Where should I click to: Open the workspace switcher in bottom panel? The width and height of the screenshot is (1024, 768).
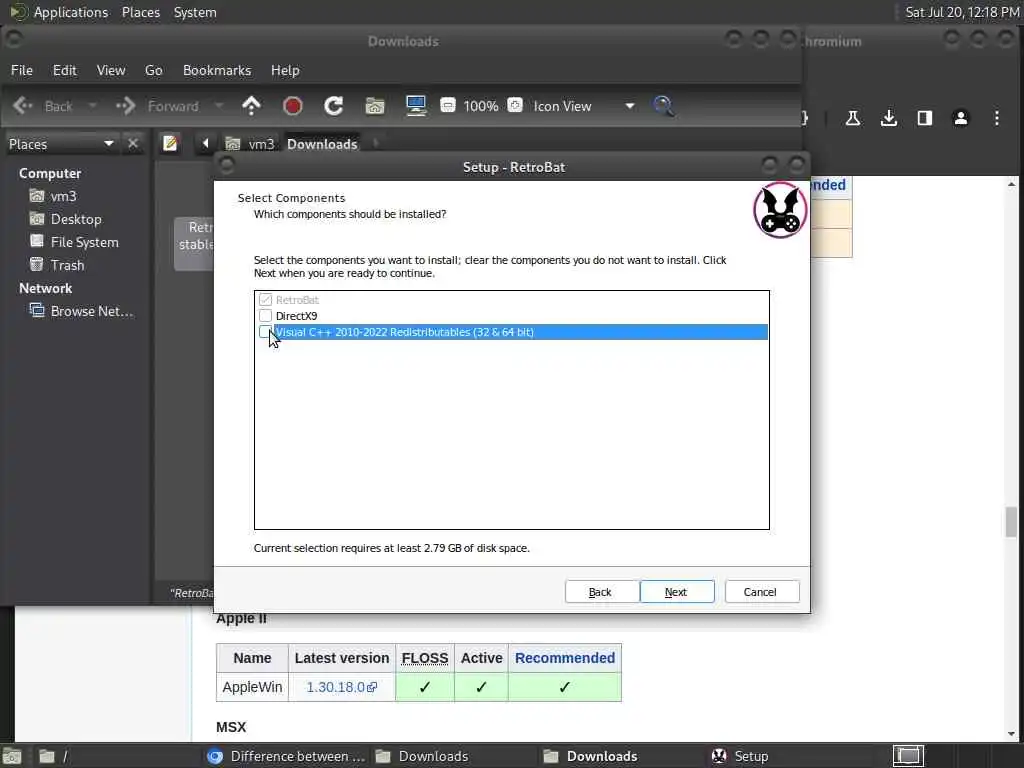pos(908,756)
